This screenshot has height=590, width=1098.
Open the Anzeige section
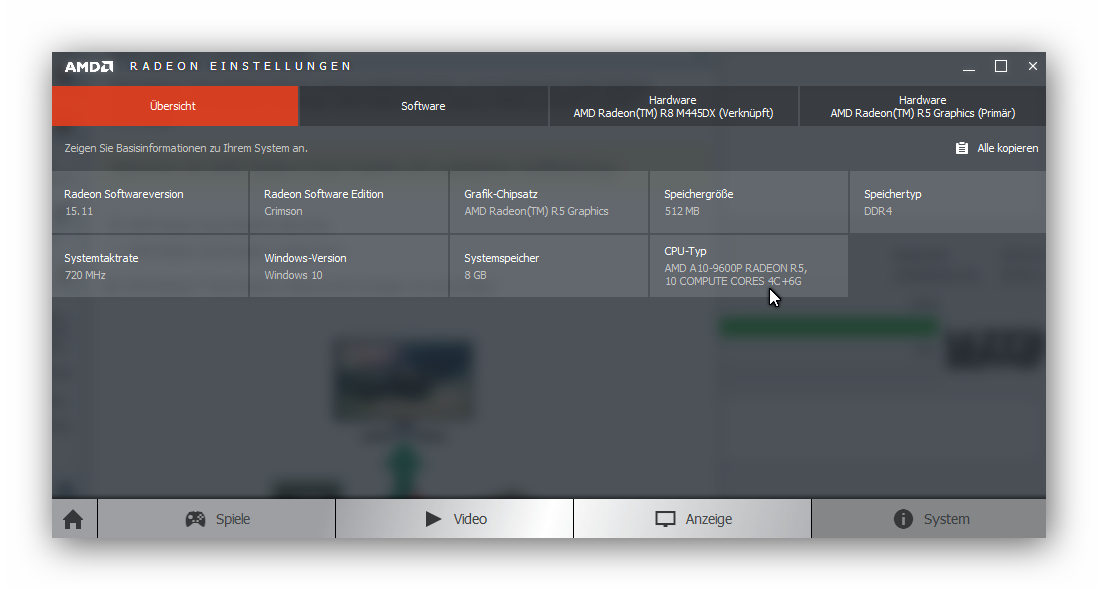pos(693,519)
